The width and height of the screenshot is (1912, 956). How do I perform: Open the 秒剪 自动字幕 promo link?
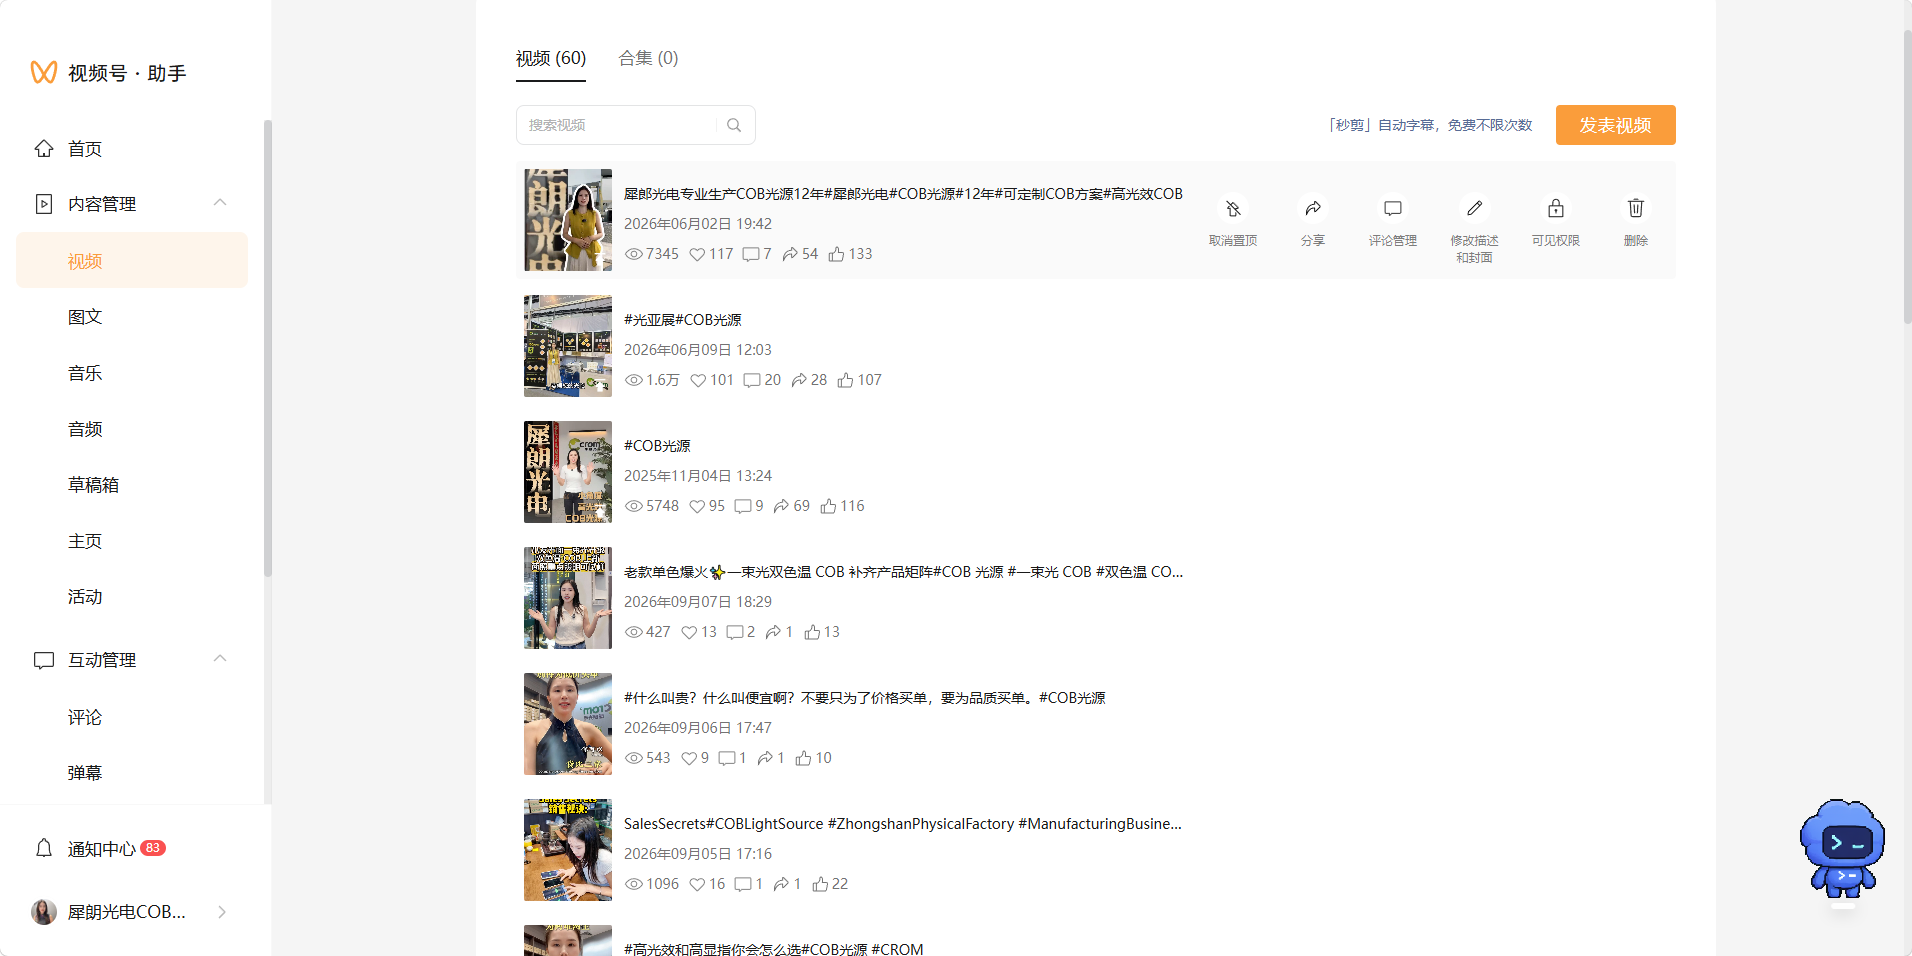tap(1429, 125)
